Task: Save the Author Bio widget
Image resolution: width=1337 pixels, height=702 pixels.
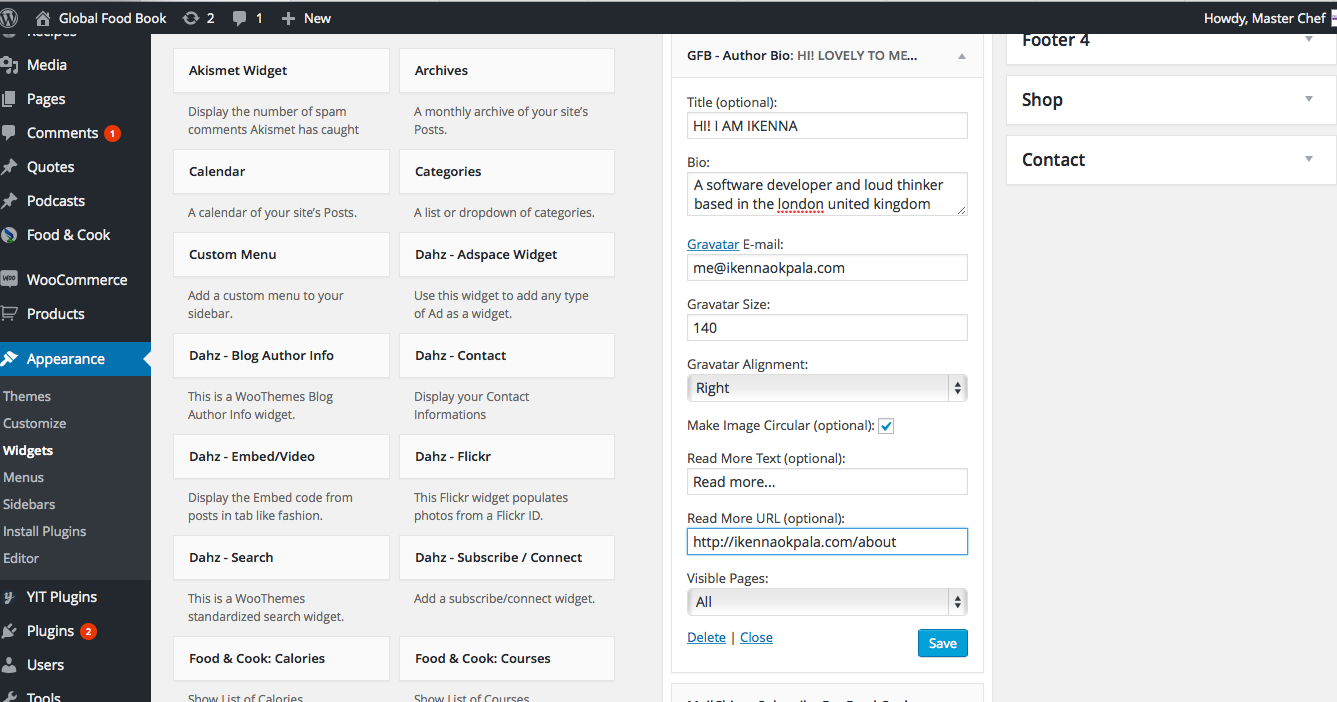Action: pyautogui.click(x=943, y=643)
